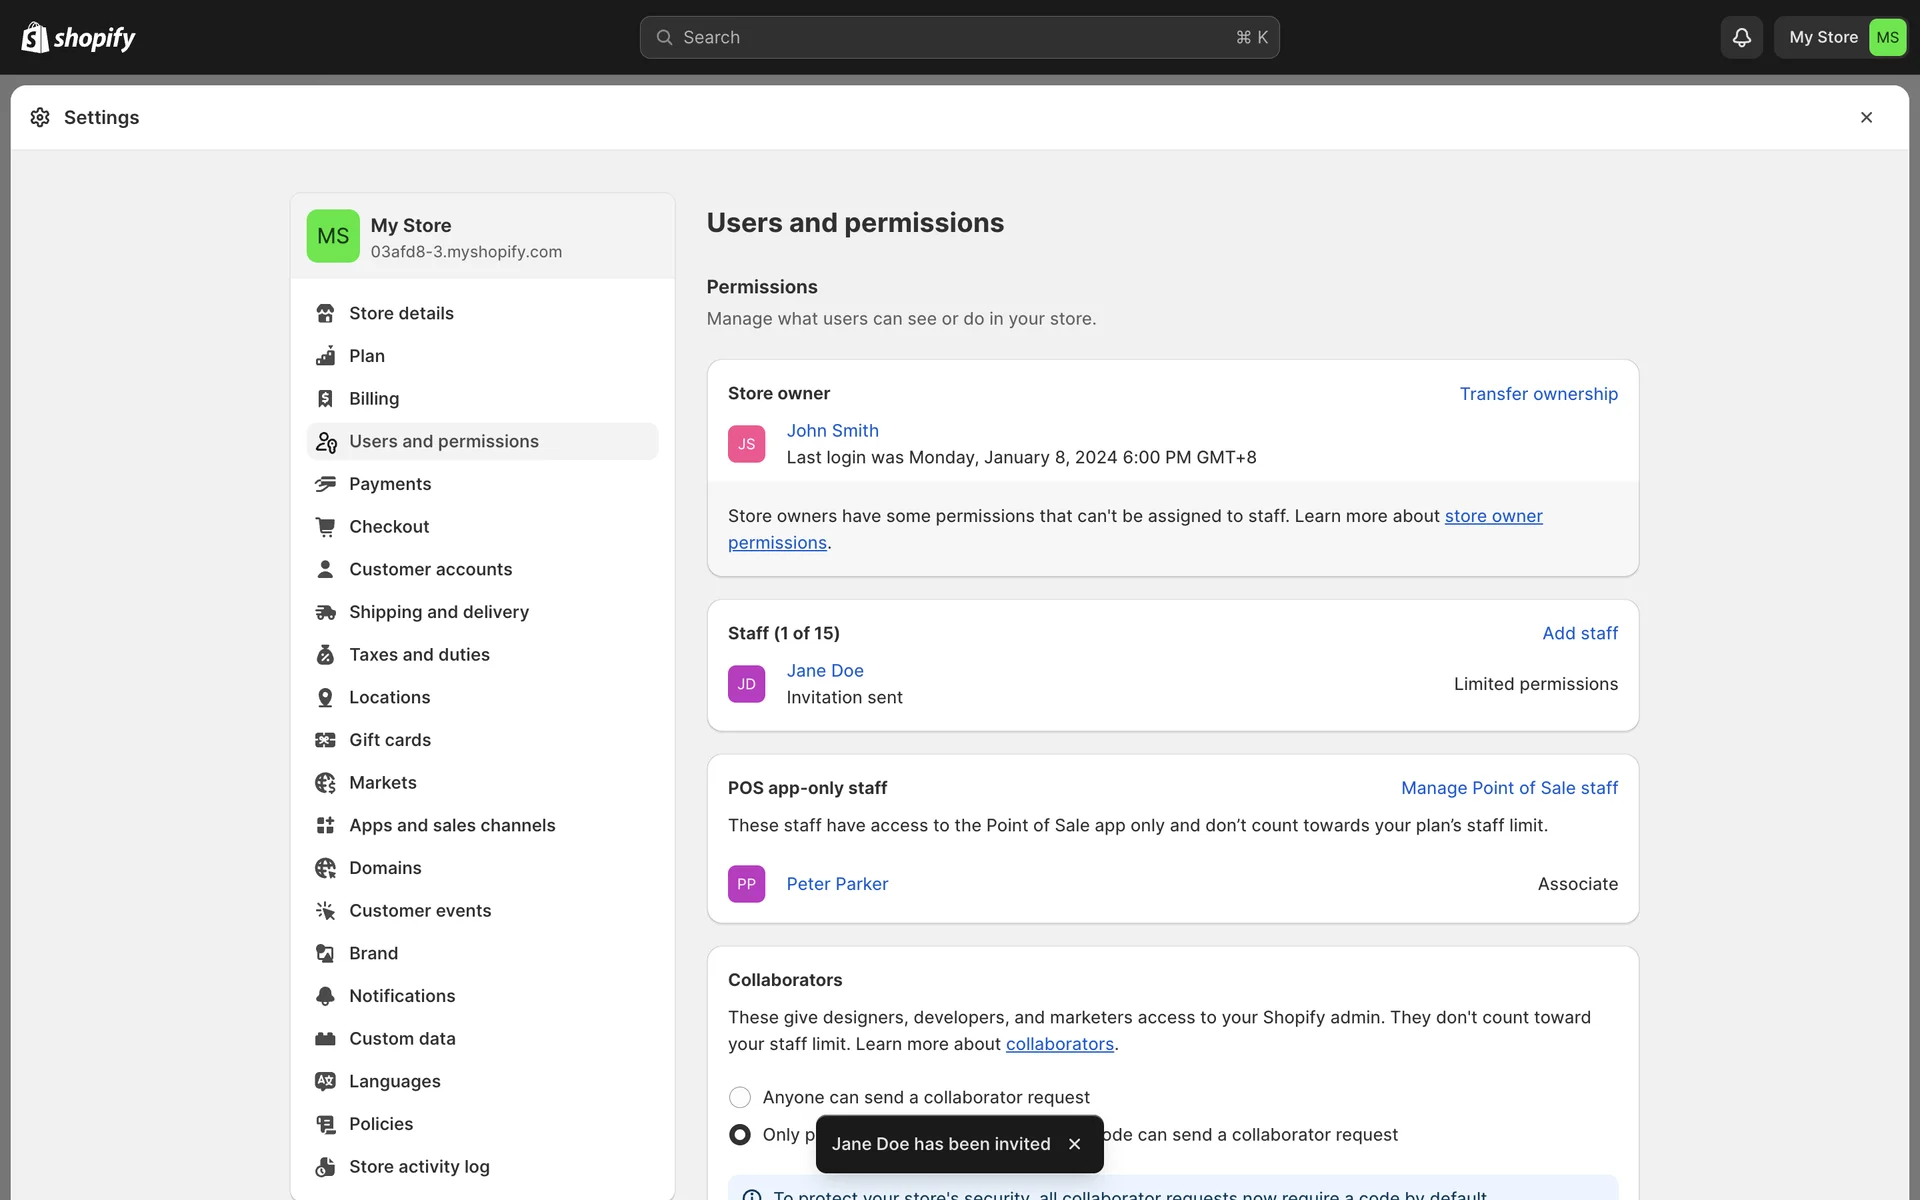Click the Store details shop icon

[x=325, y=313]
